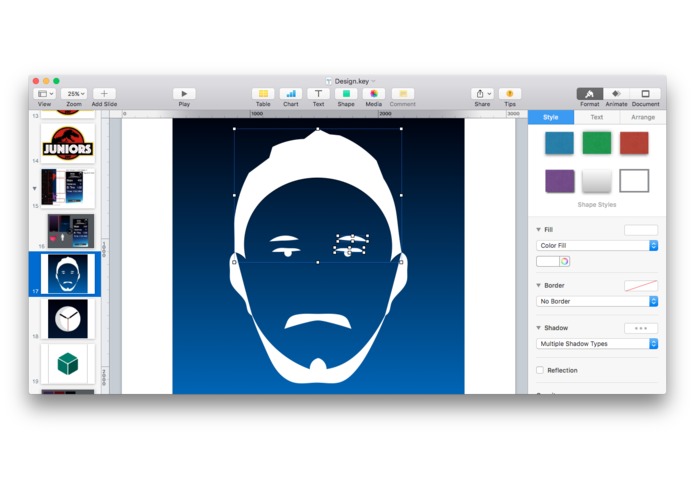Select the clock slide 18 thumbnail
The height and width of the screenshot is (494, 695).
[68, 319]
